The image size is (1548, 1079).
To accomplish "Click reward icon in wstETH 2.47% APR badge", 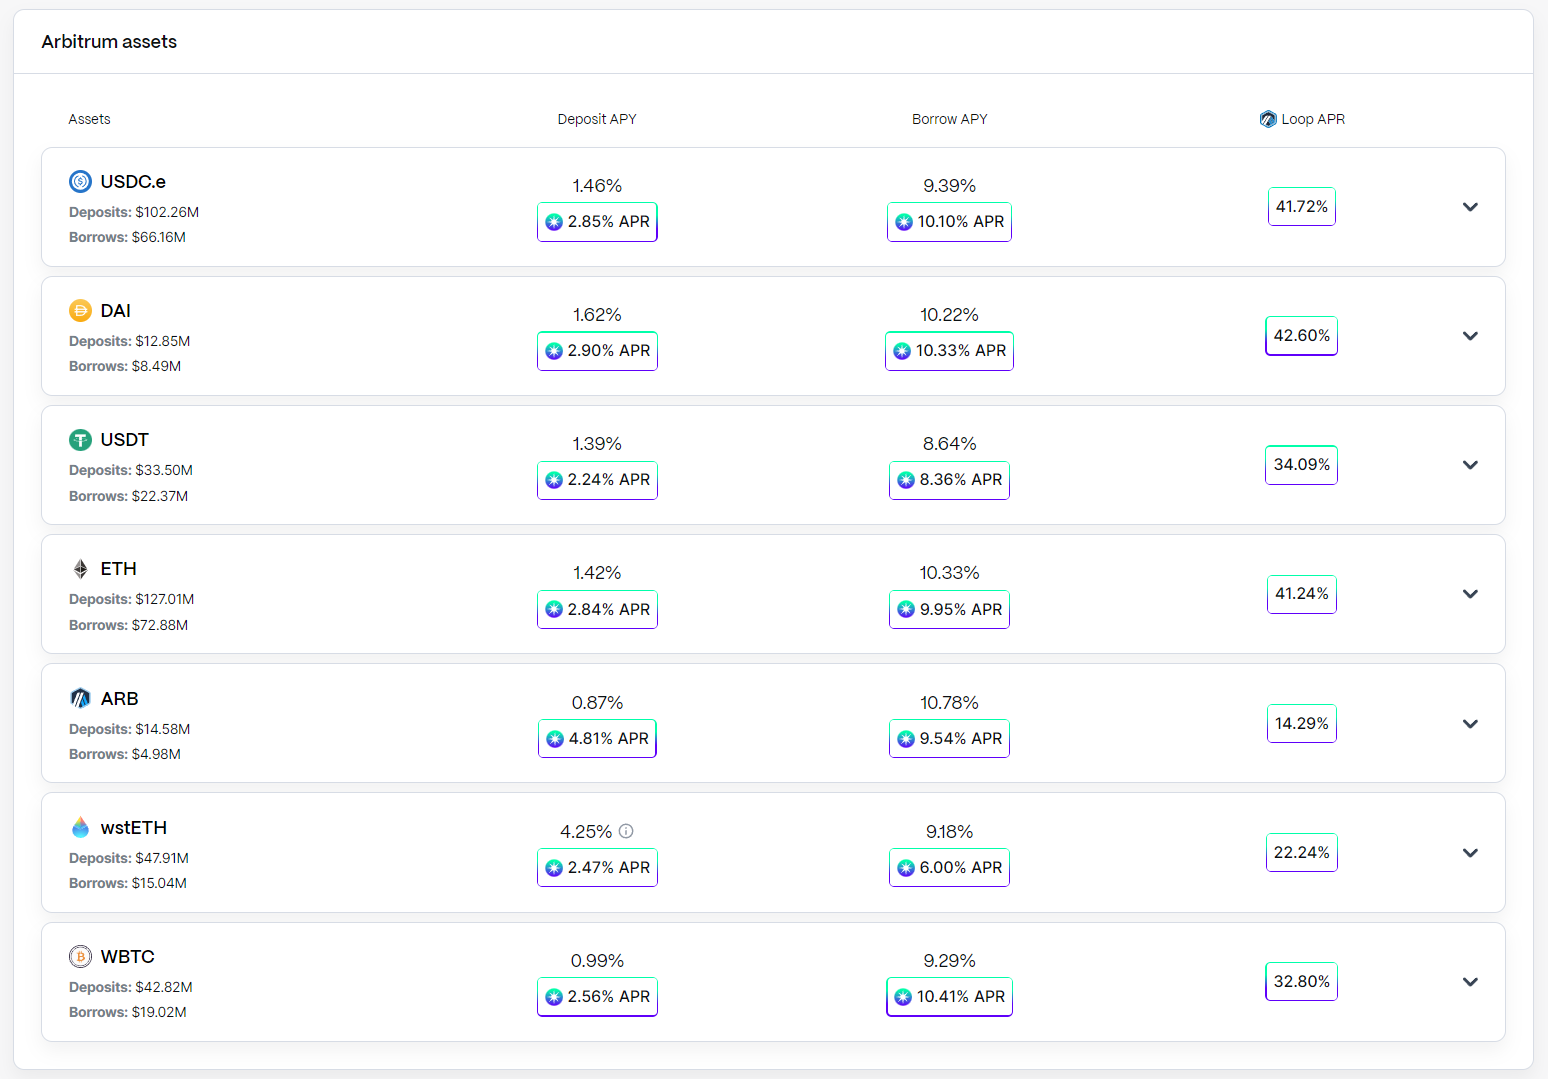I will pyautogui.click(x=554, y=868).
